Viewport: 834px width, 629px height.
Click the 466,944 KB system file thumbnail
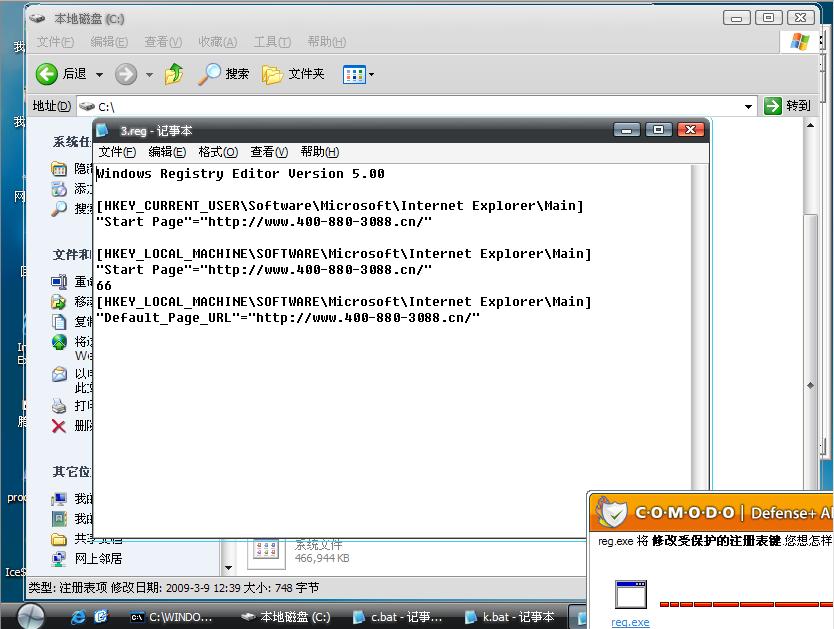(x=265, y=550)
